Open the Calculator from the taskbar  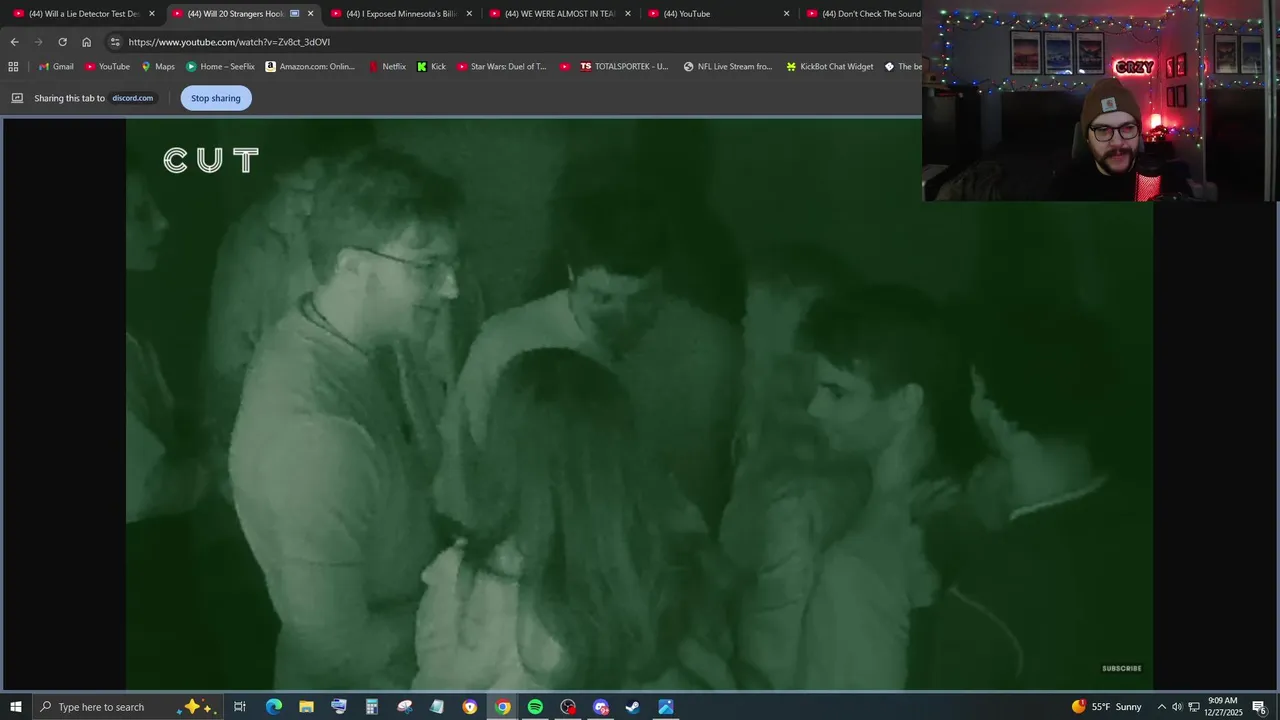coord(372,707)
